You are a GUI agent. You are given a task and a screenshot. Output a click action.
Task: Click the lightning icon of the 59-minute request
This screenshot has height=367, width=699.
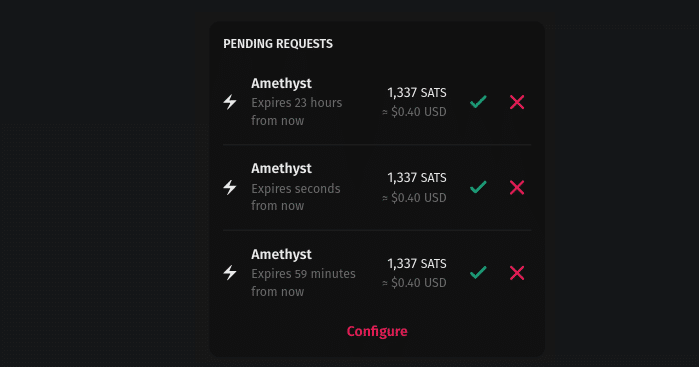coord(230,272)
